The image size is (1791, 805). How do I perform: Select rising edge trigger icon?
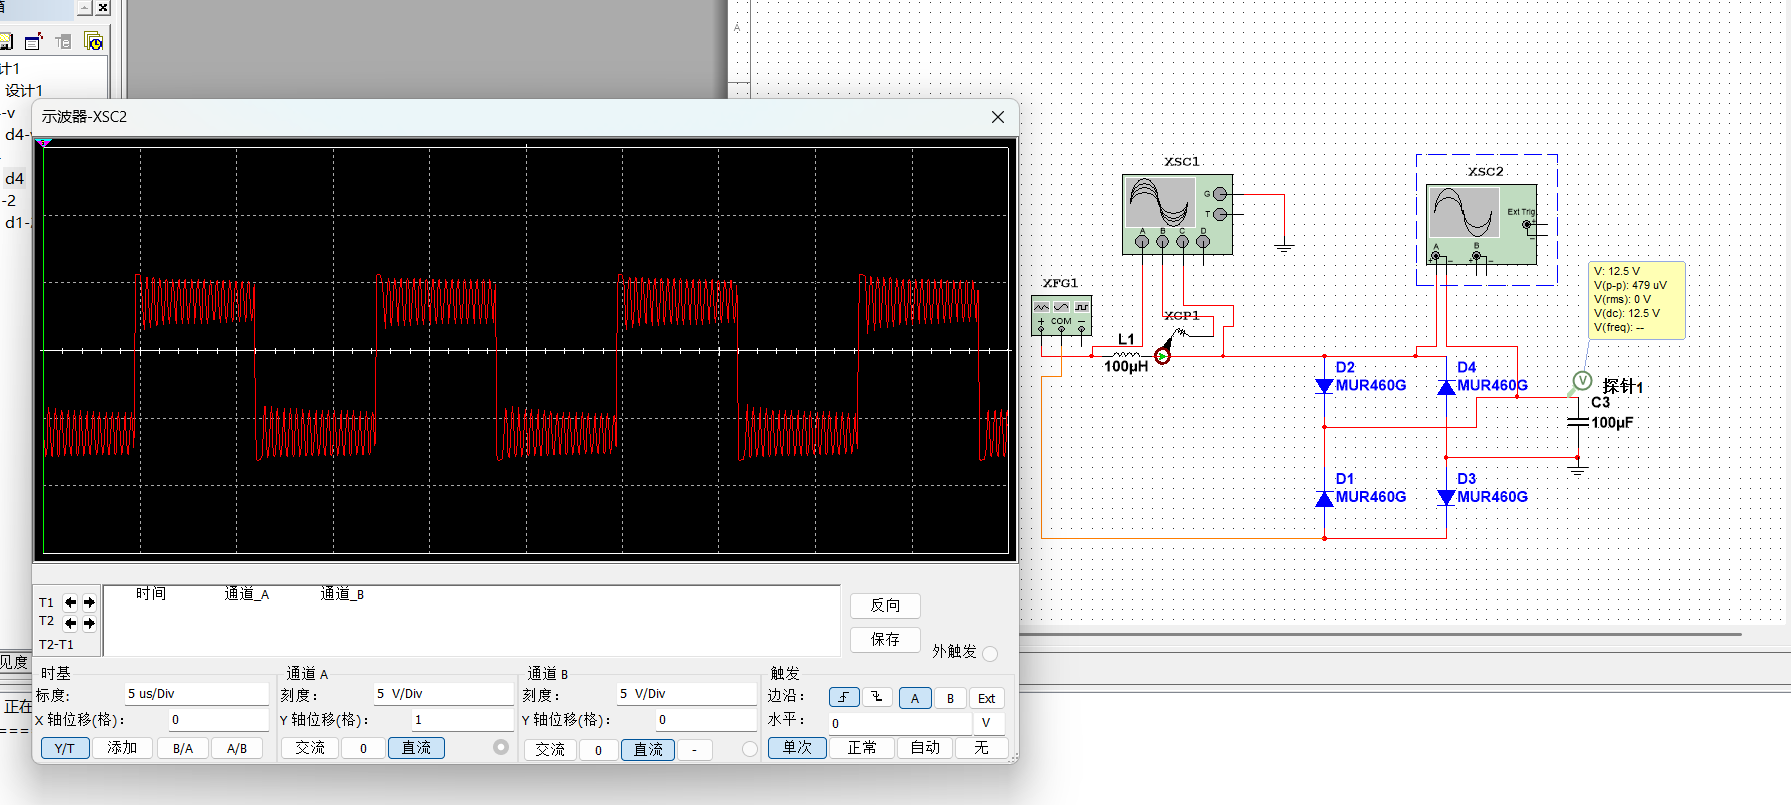point(844,698)
